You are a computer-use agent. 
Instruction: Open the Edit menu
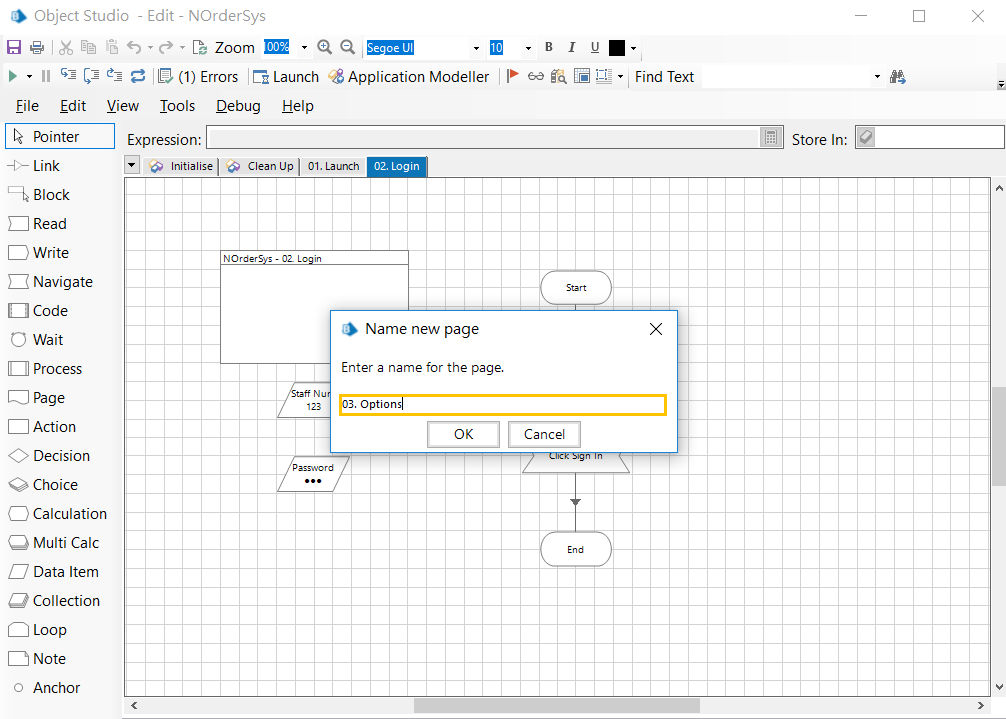tap(72, 106)
